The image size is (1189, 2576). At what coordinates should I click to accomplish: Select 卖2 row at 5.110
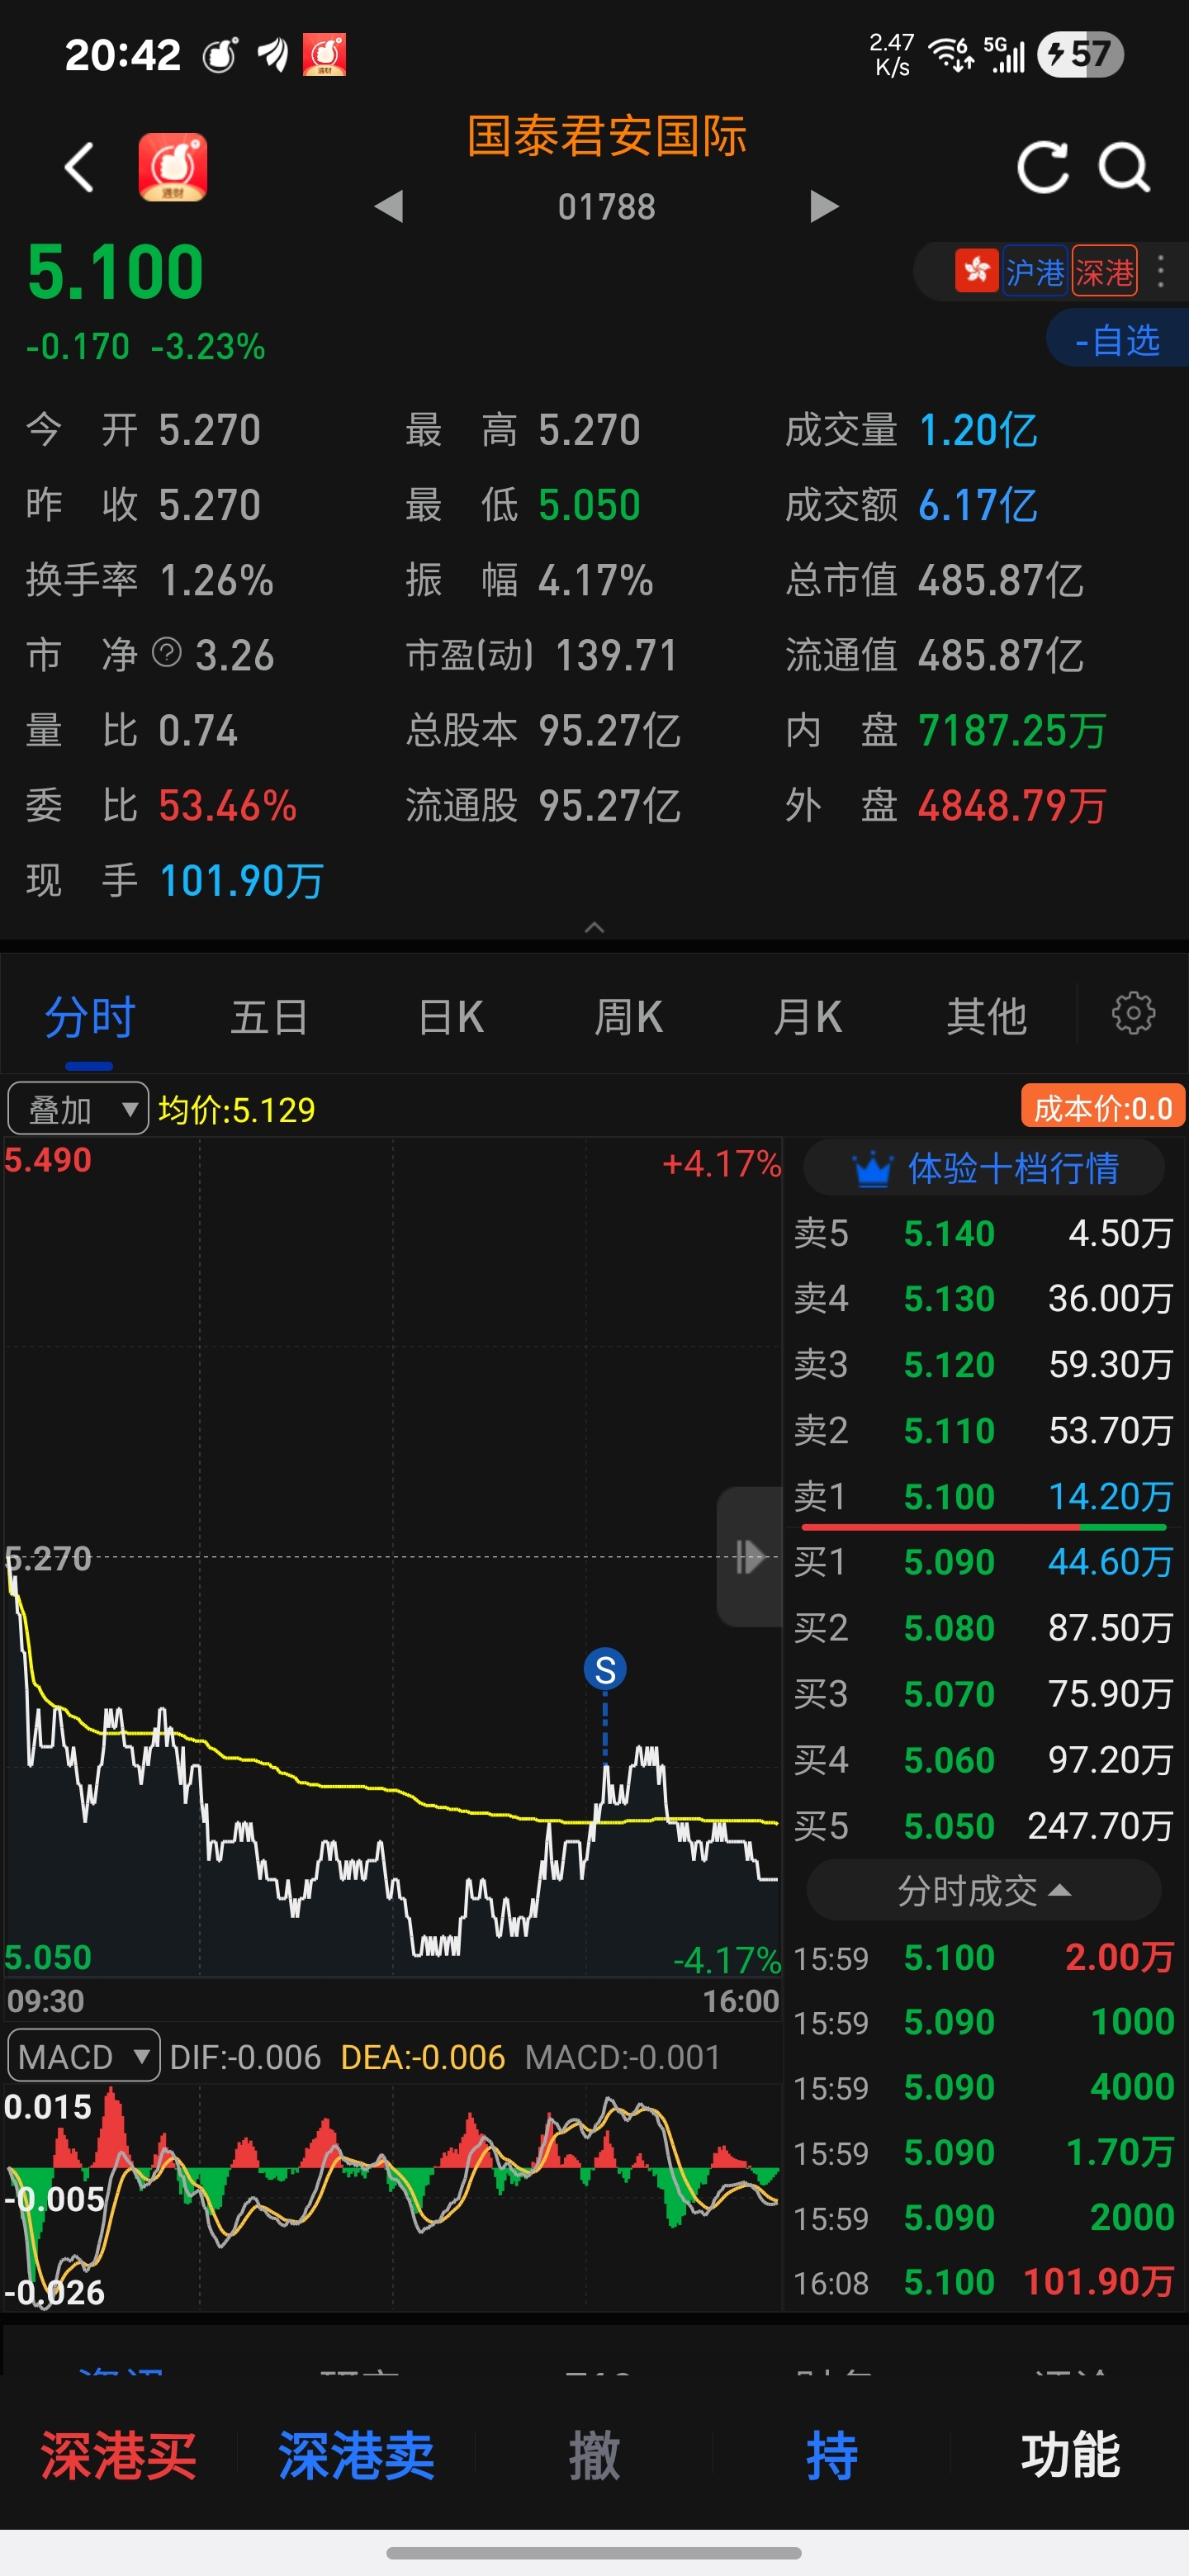pos(984,1430)
